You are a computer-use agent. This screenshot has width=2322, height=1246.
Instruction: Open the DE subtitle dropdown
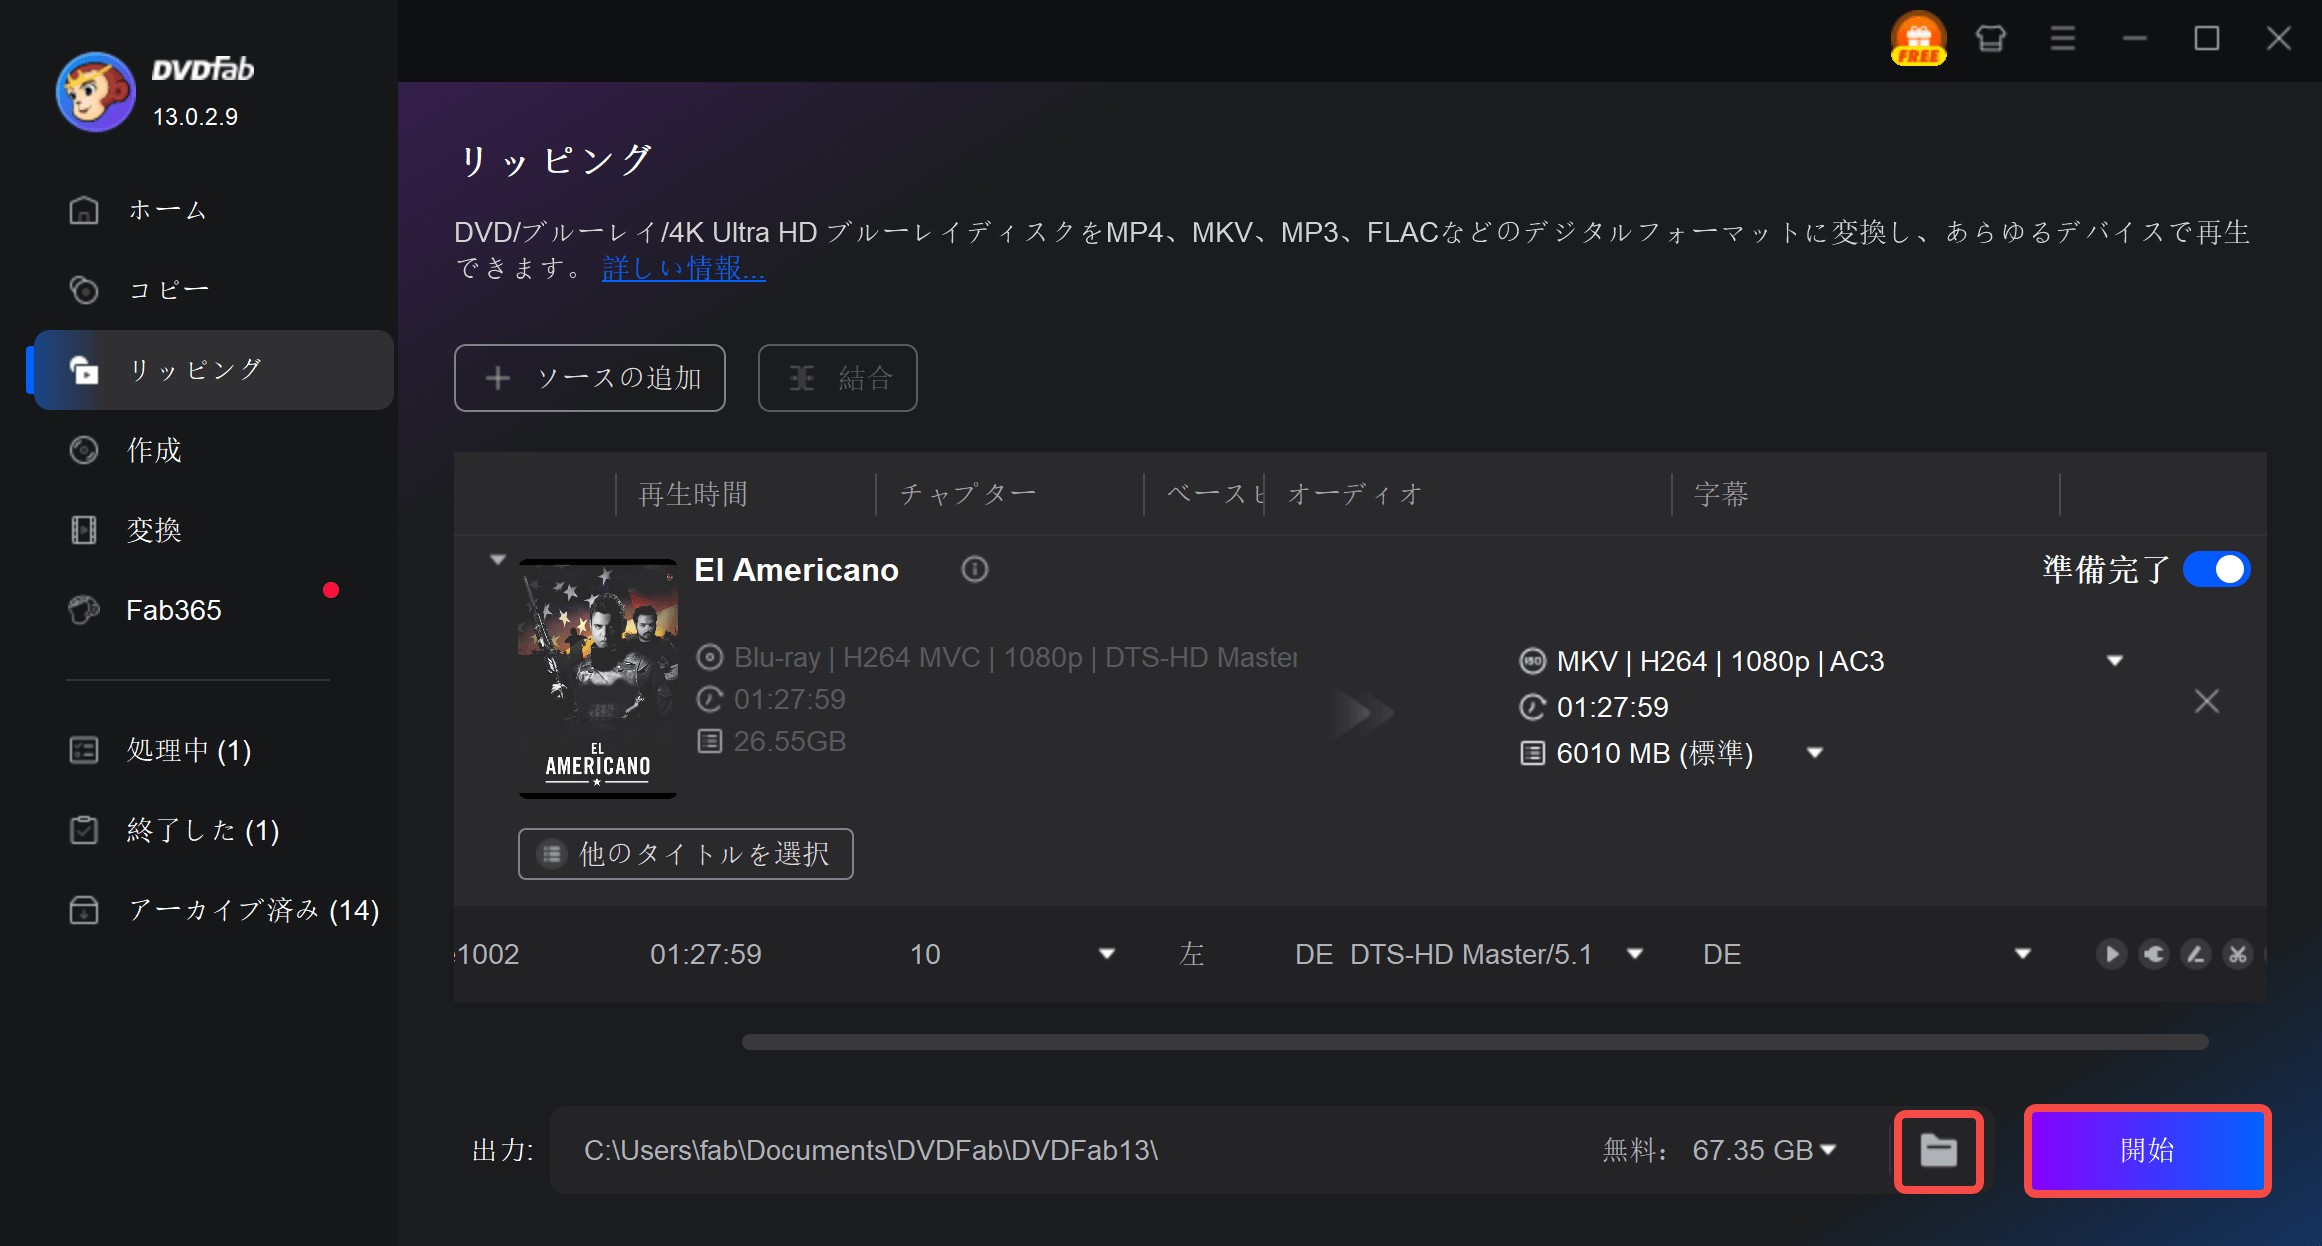pos(2022,954)
